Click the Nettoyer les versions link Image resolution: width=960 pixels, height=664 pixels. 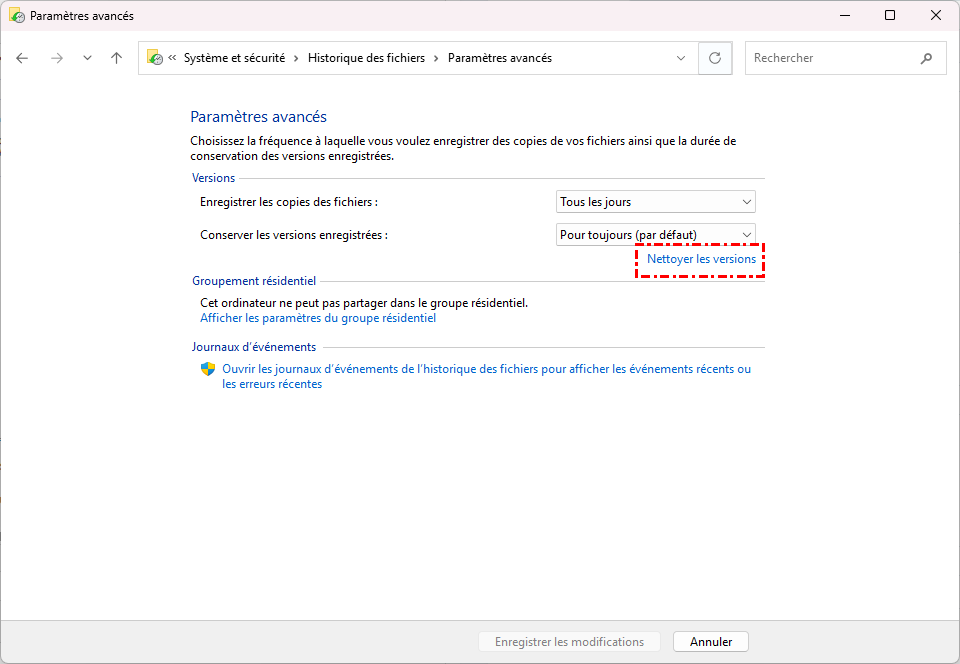(701, 259)
